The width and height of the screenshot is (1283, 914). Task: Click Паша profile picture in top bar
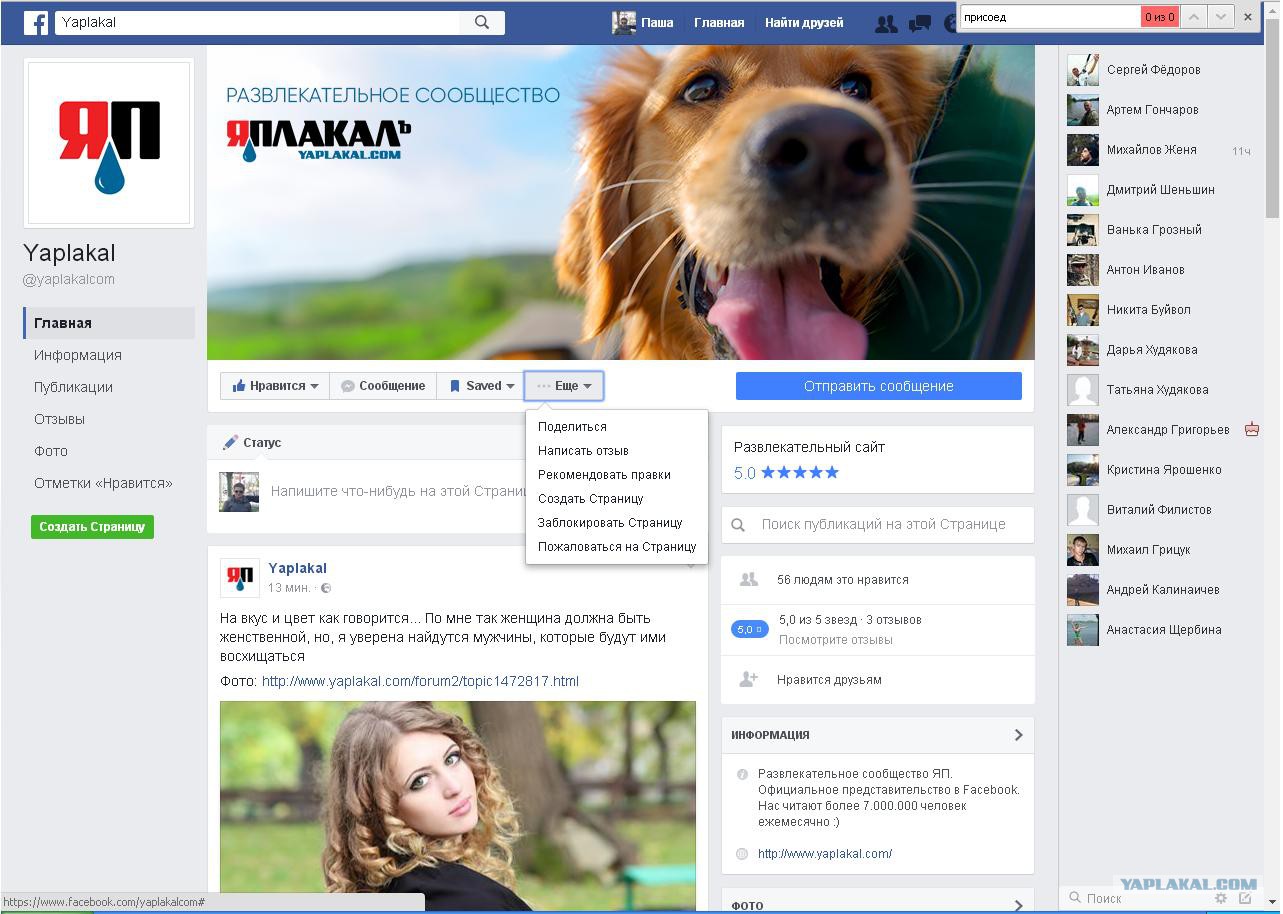point(624,22)
